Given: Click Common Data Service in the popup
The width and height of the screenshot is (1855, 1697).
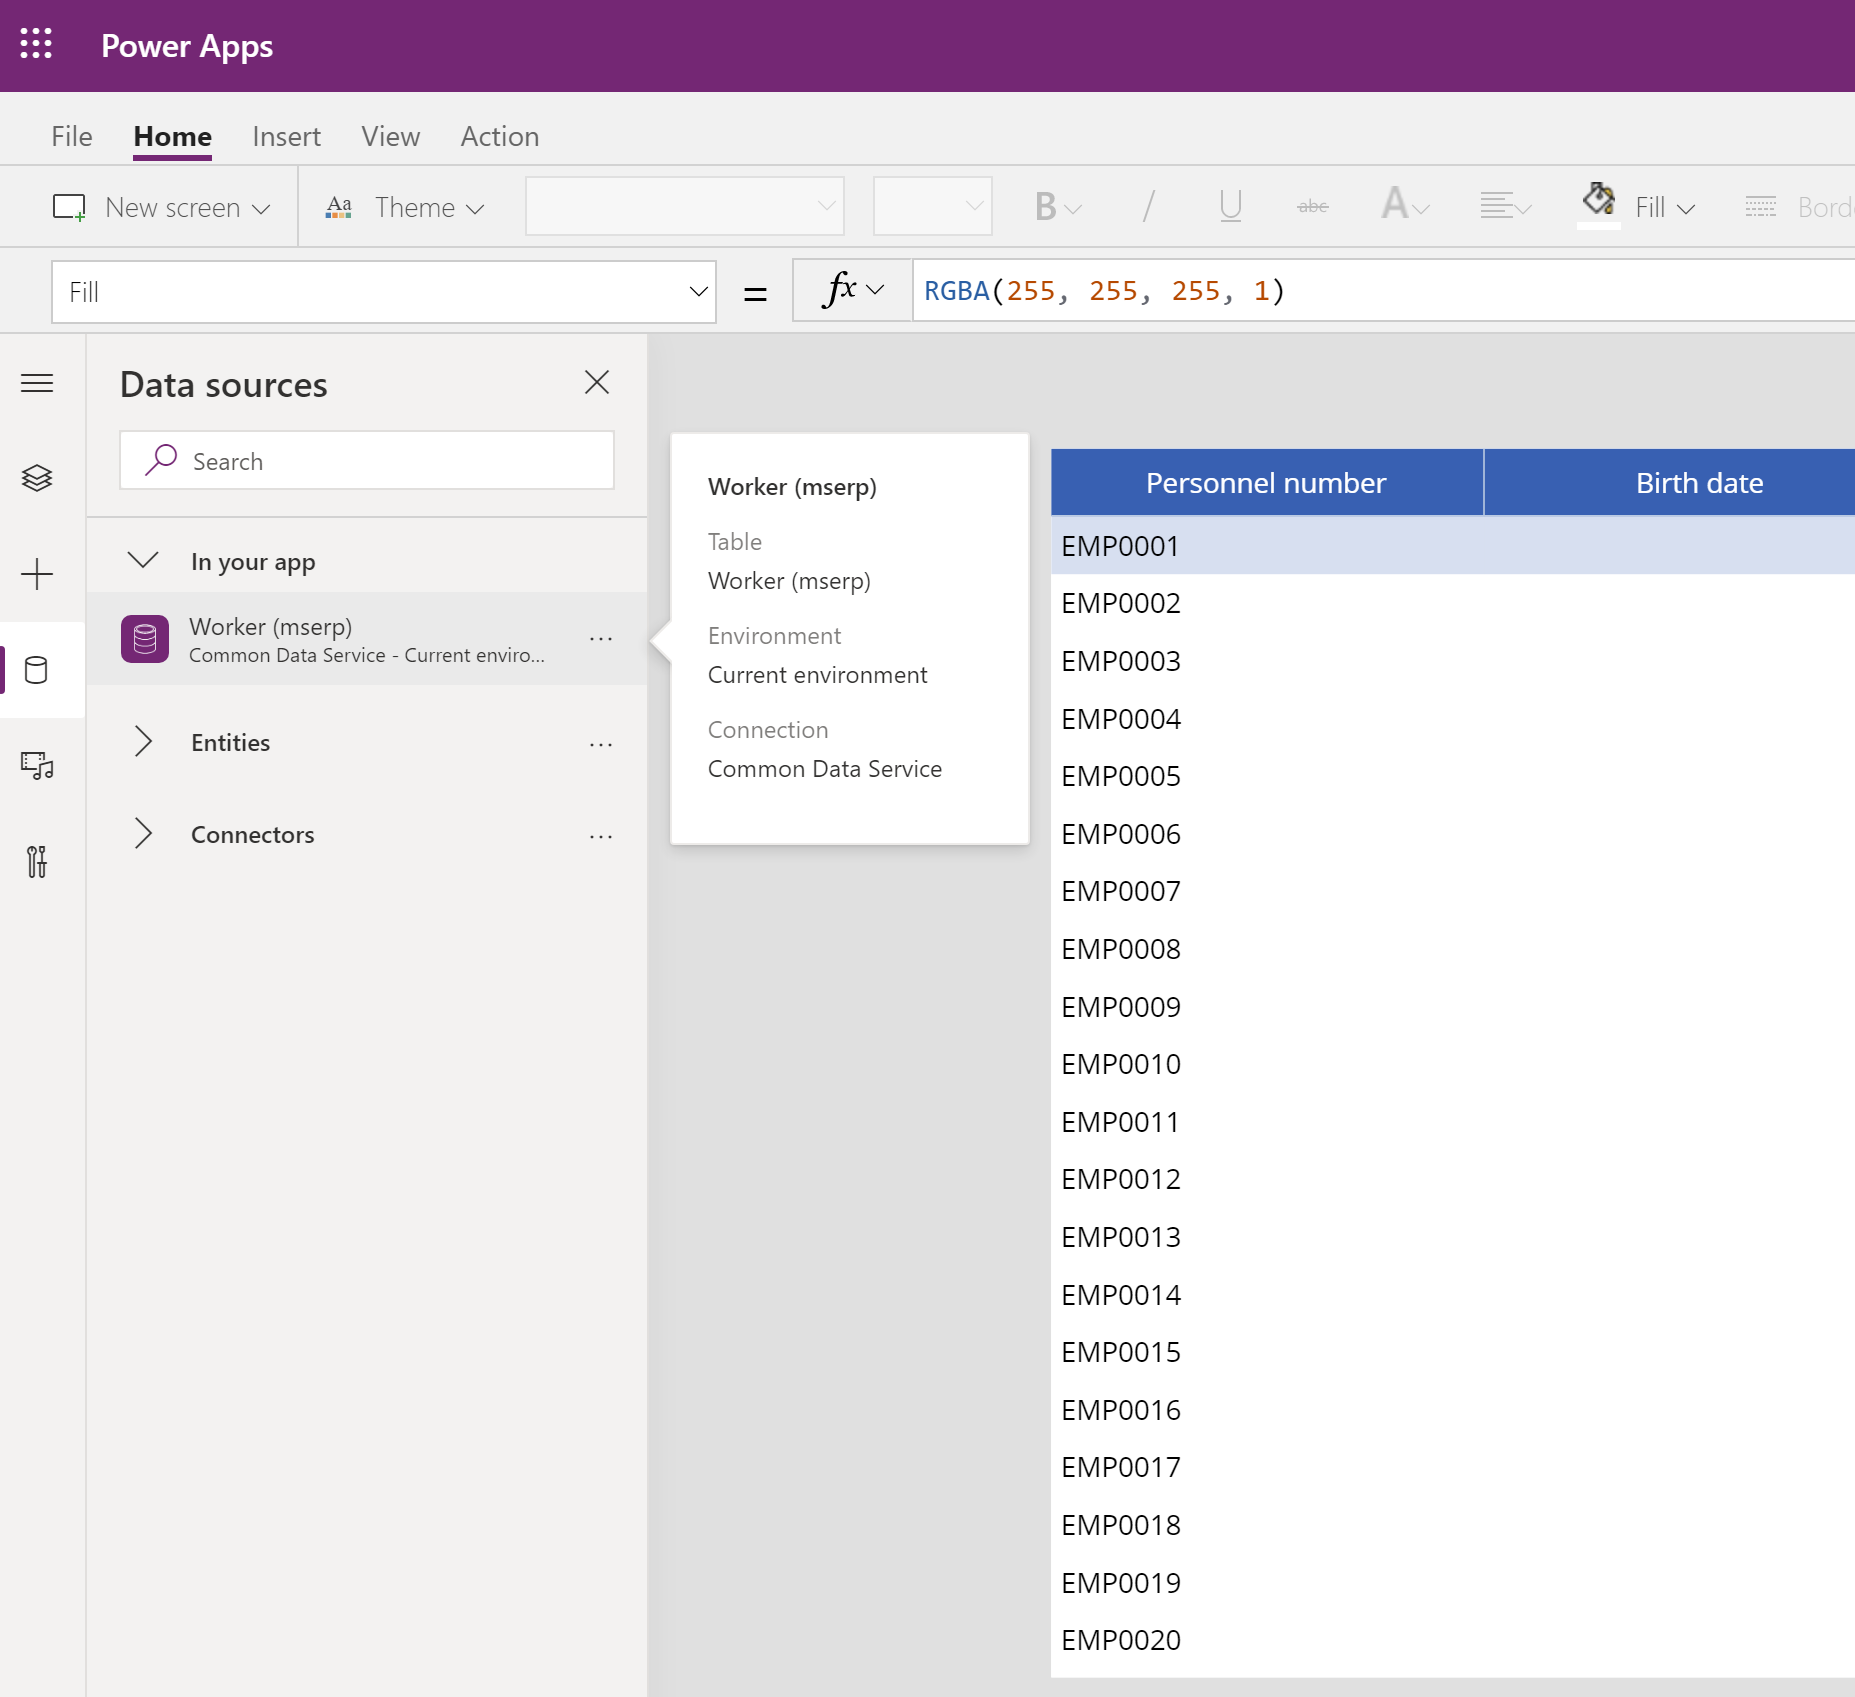Looking at the screenshot, I should (x=825, y=769).
